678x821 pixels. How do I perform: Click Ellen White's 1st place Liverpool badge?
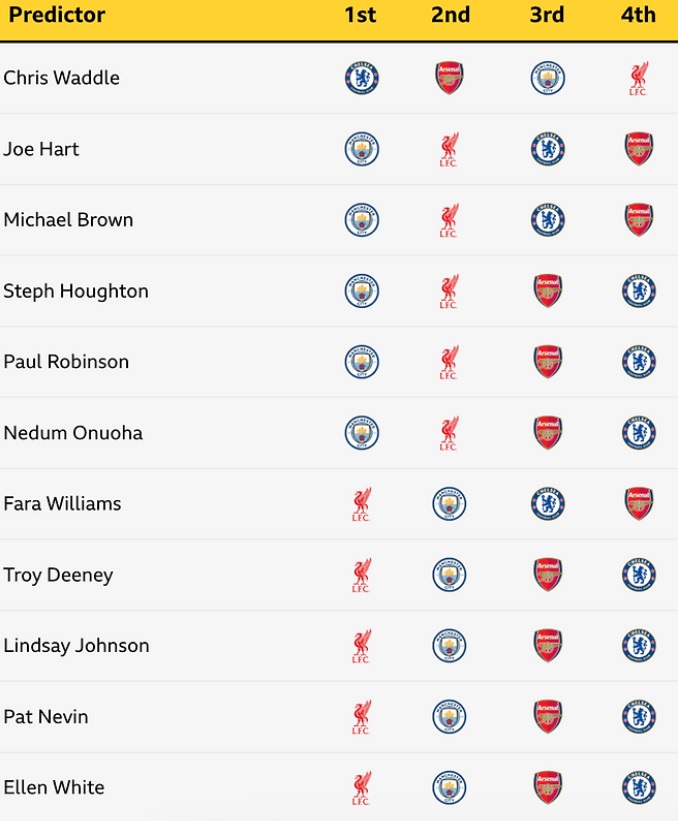tap(361, 788)
